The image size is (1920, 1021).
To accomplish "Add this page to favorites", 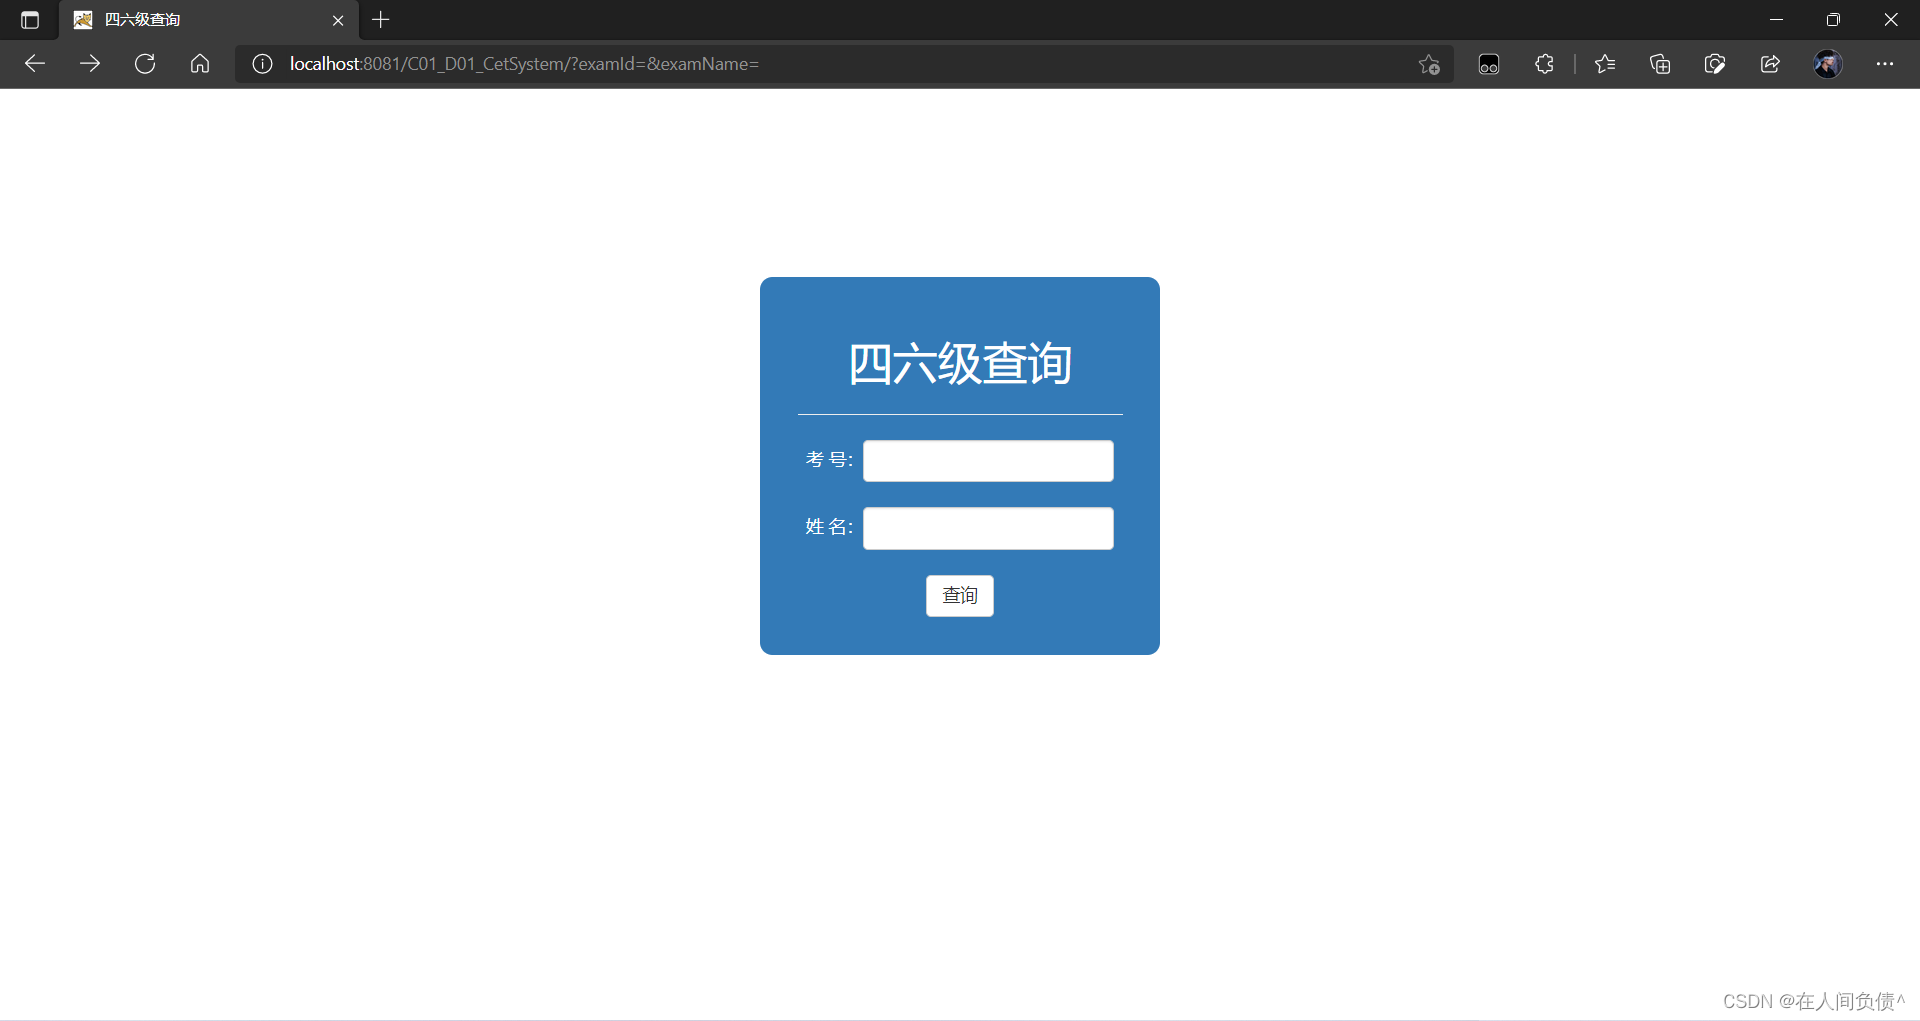I will coord(1429,63).
